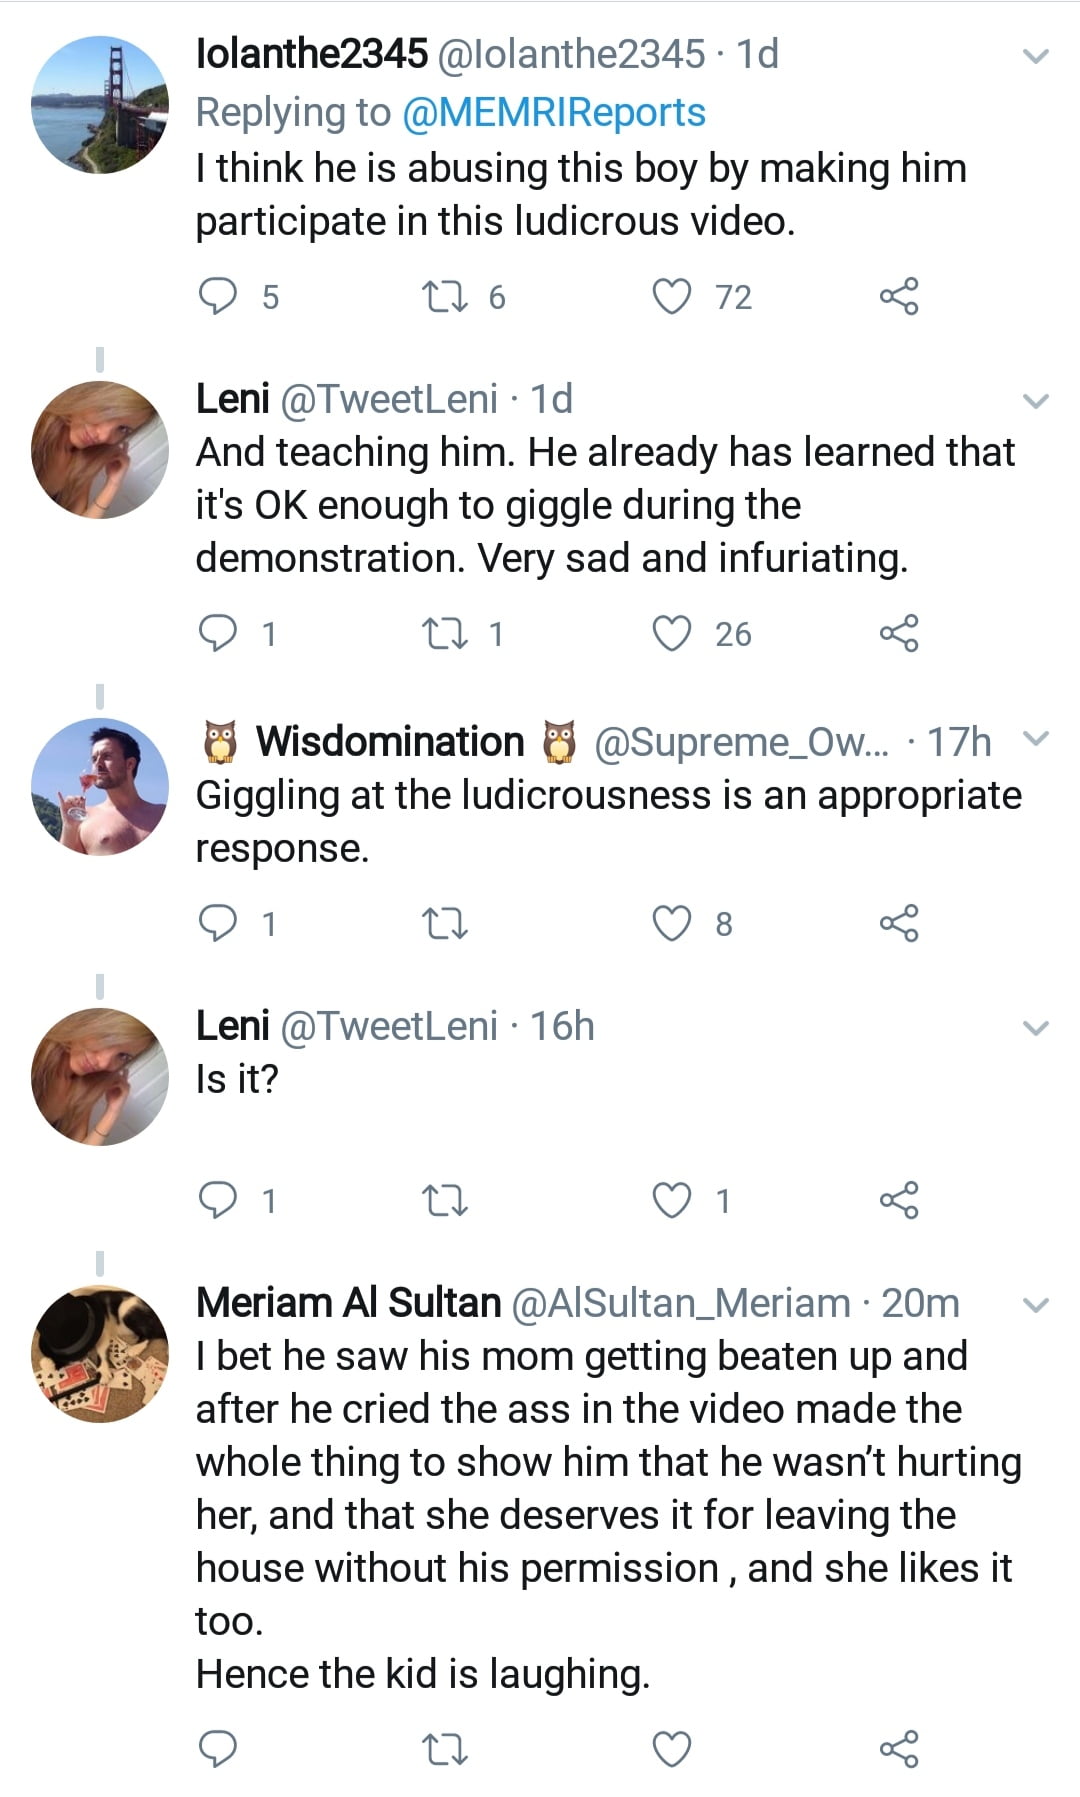
Task: Reply to Meriam Al Sultan's tweet
Action: 218,1749
